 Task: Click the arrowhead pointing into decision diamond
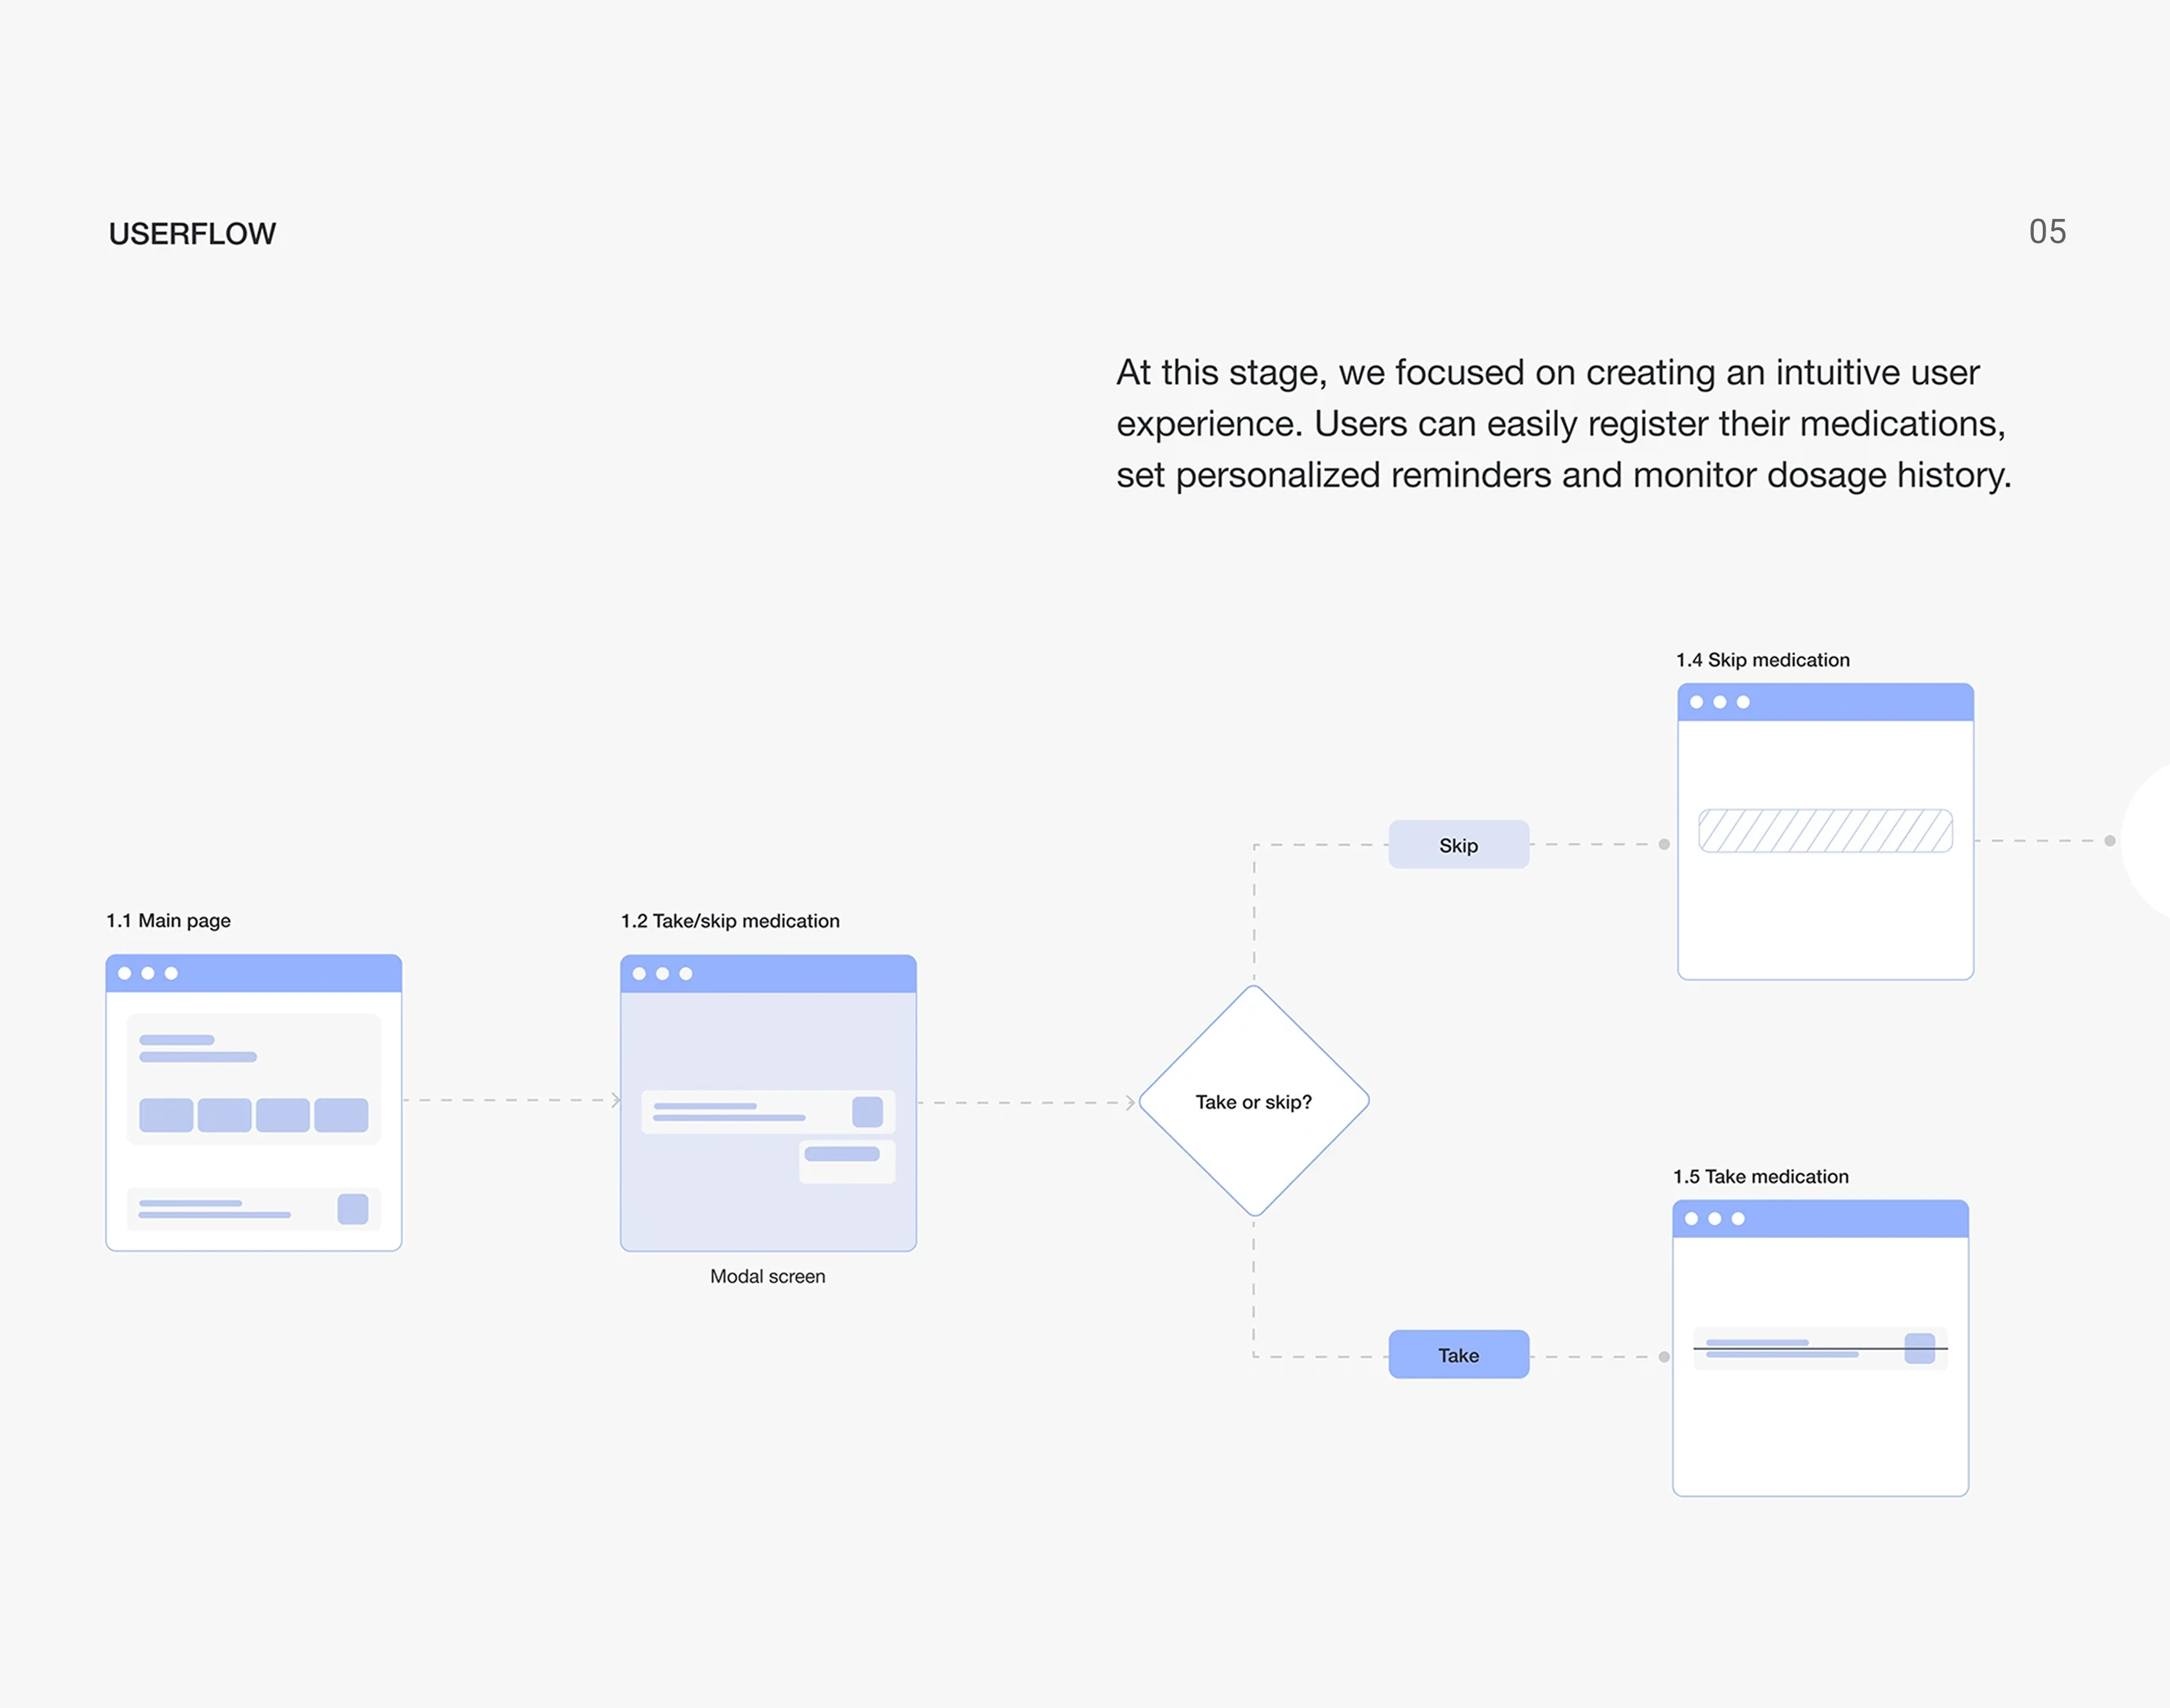click(1130, 1103)
